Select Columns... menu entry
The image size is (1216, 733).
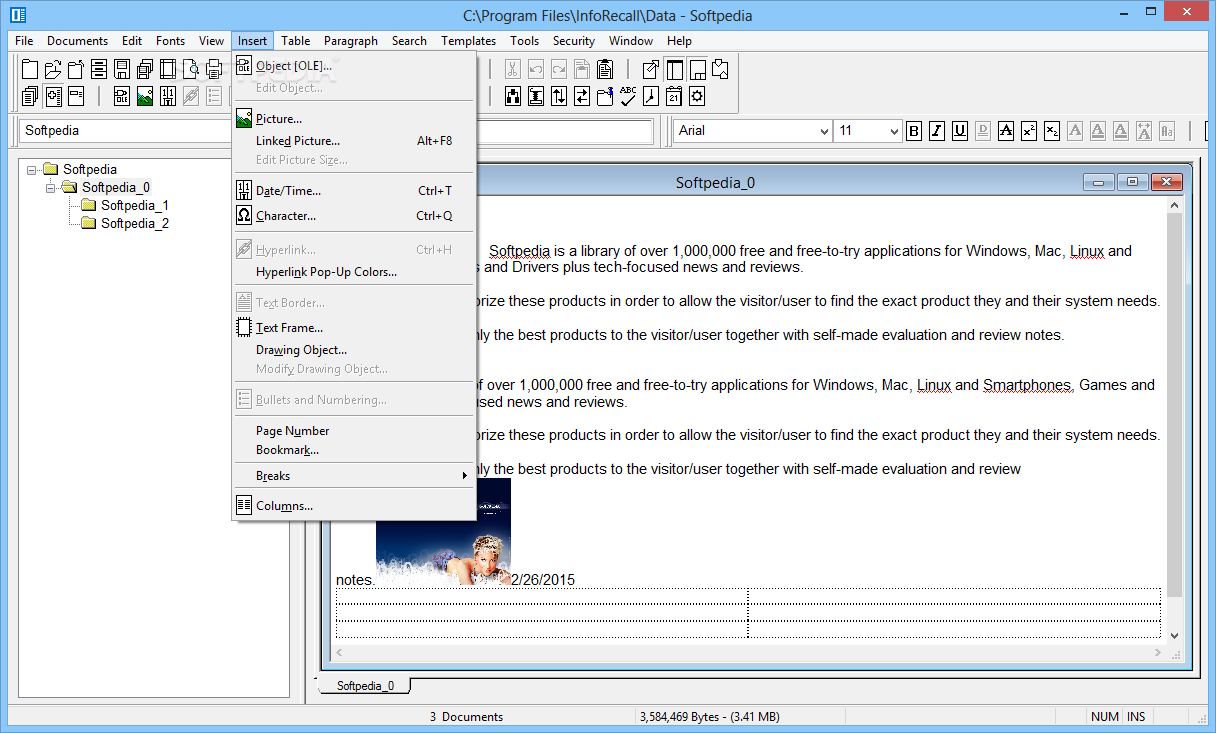coord(354,506)
